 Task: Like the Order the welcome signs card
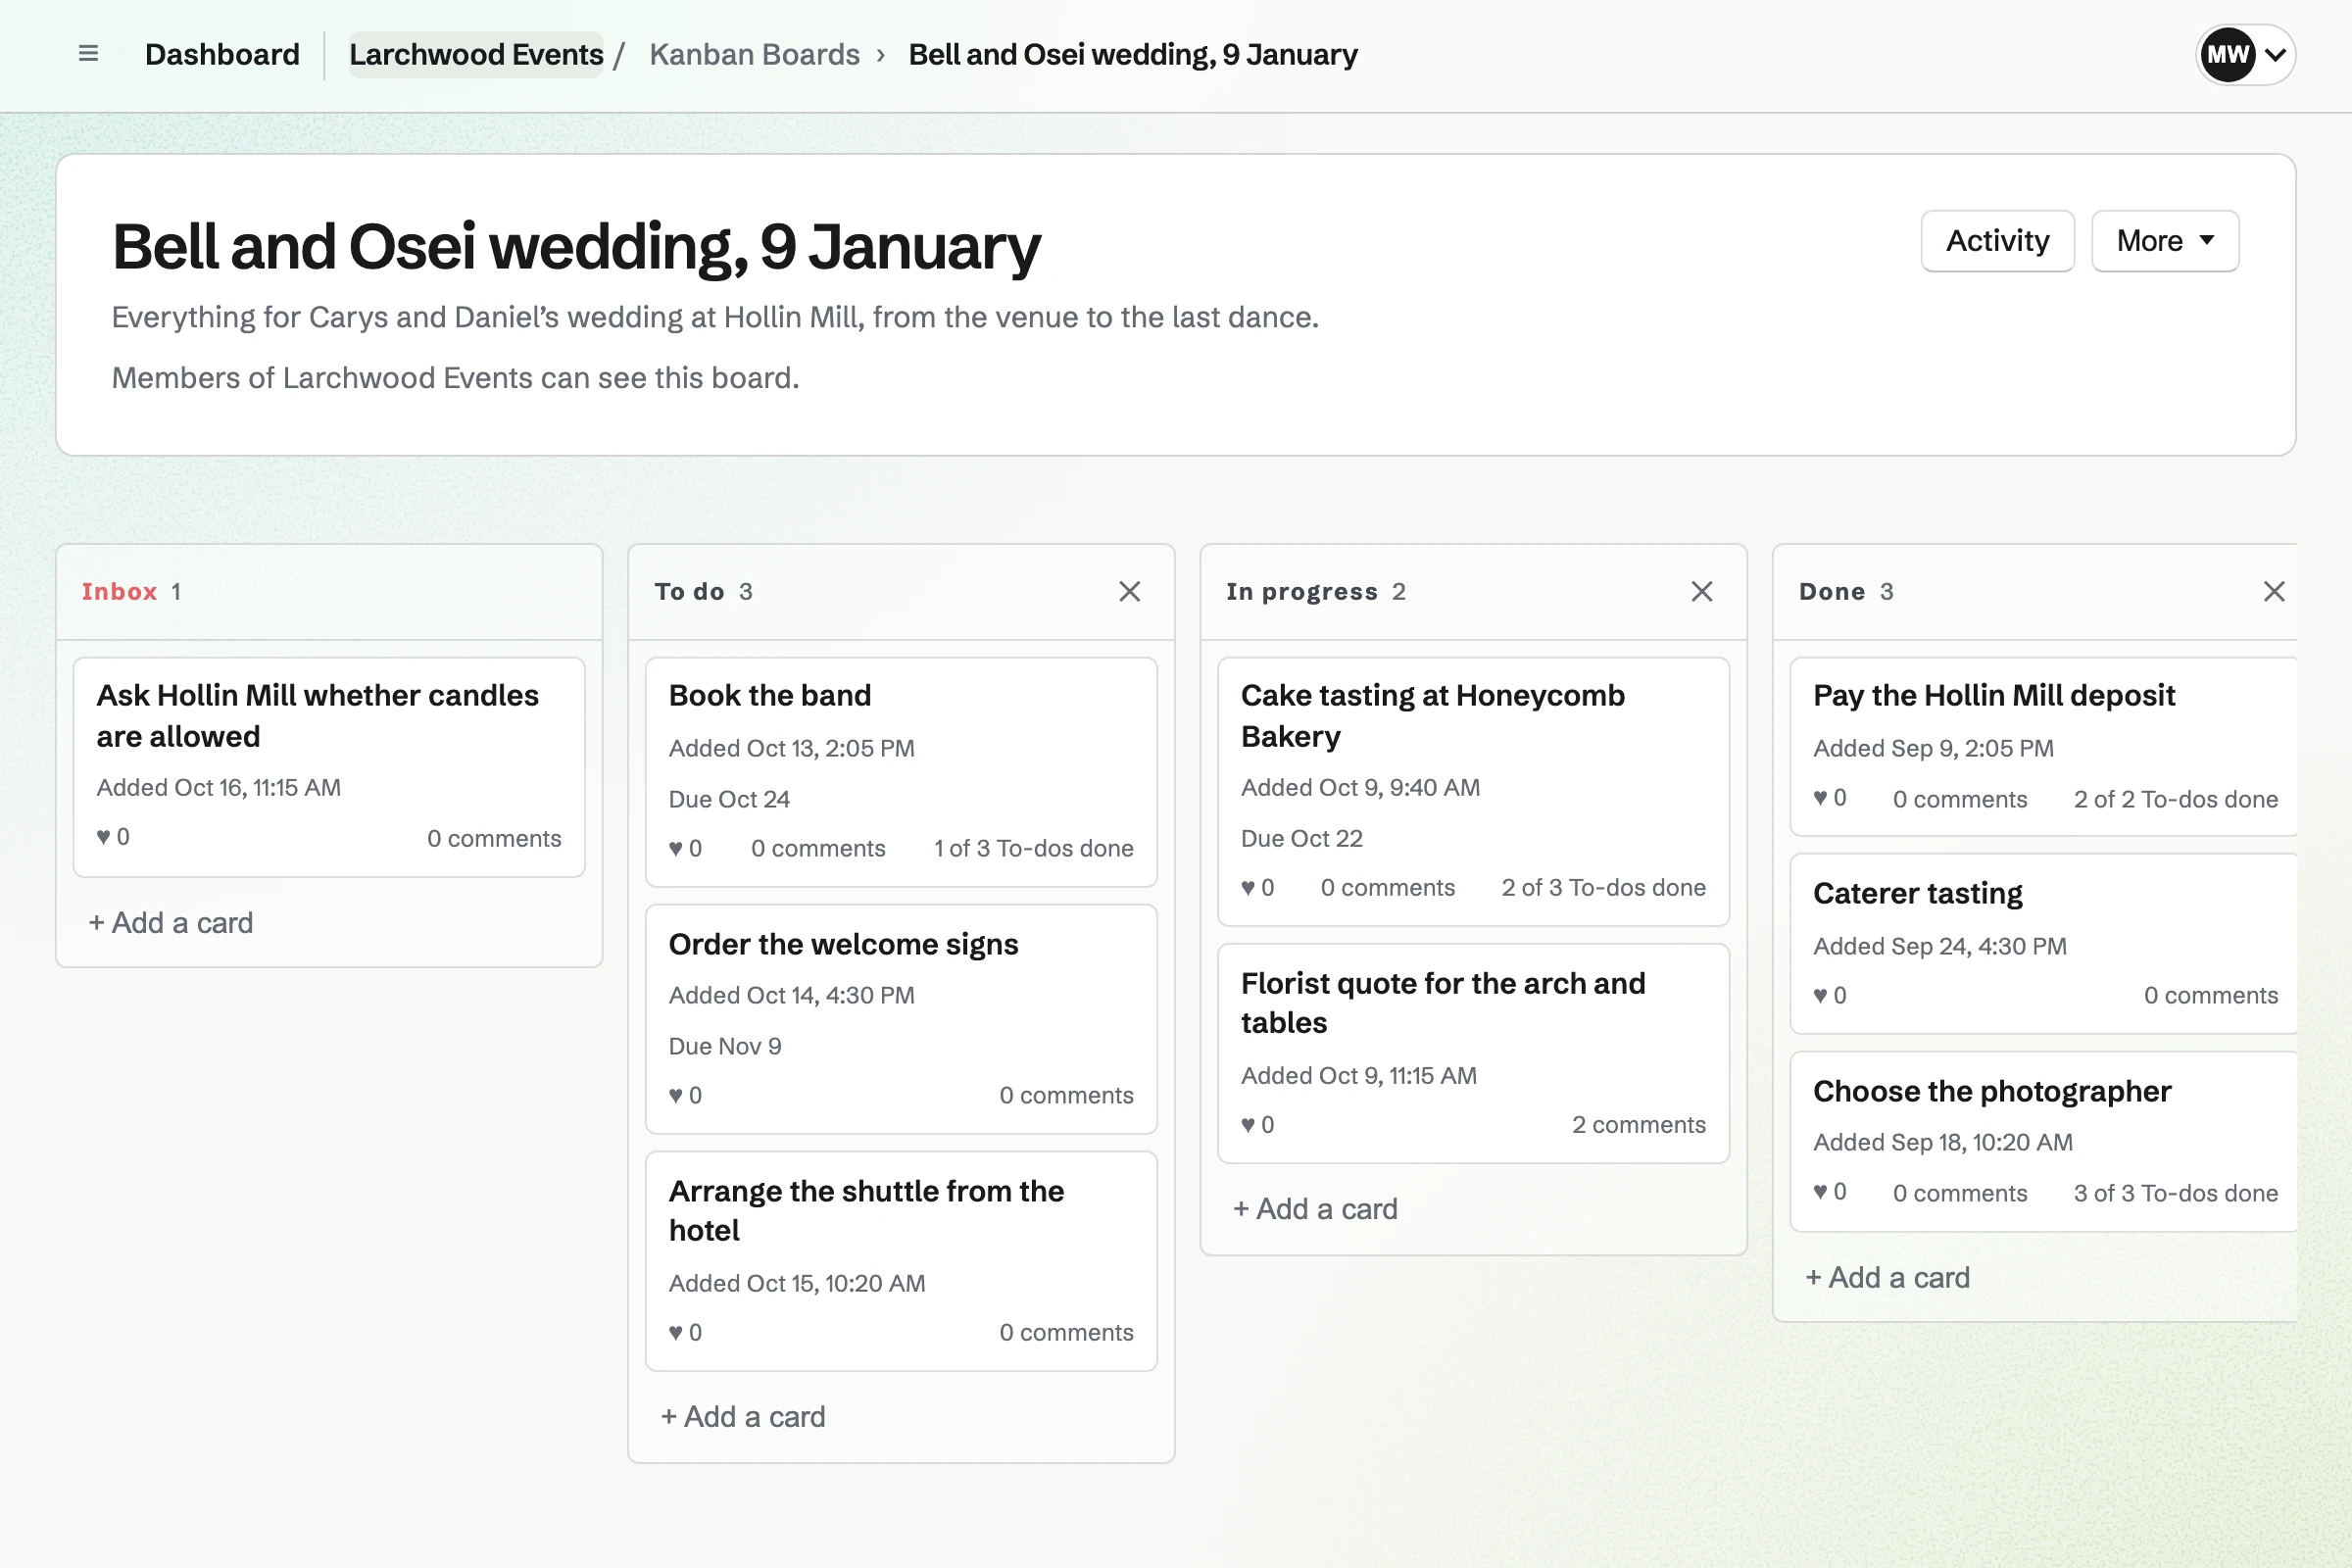(x=685, y=1095)
